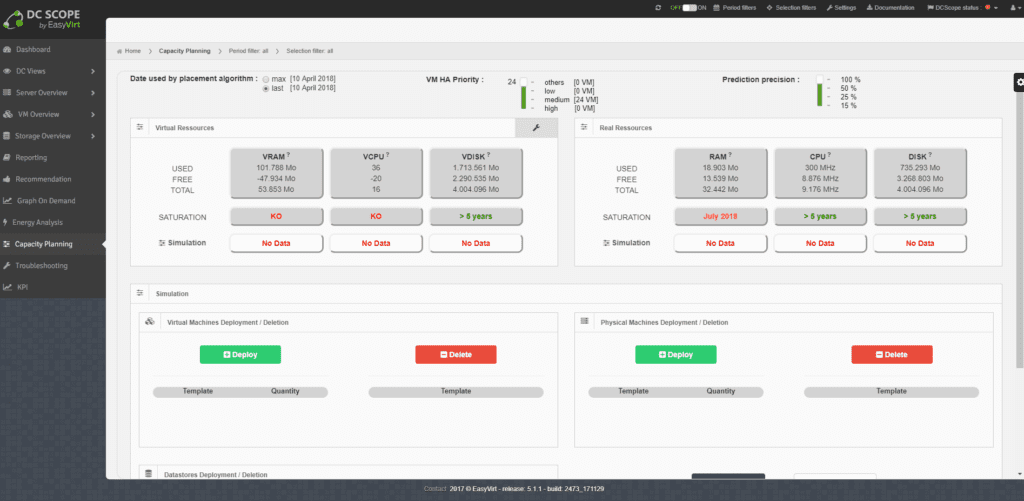Click the DC Views eye icon

point(7,71)
